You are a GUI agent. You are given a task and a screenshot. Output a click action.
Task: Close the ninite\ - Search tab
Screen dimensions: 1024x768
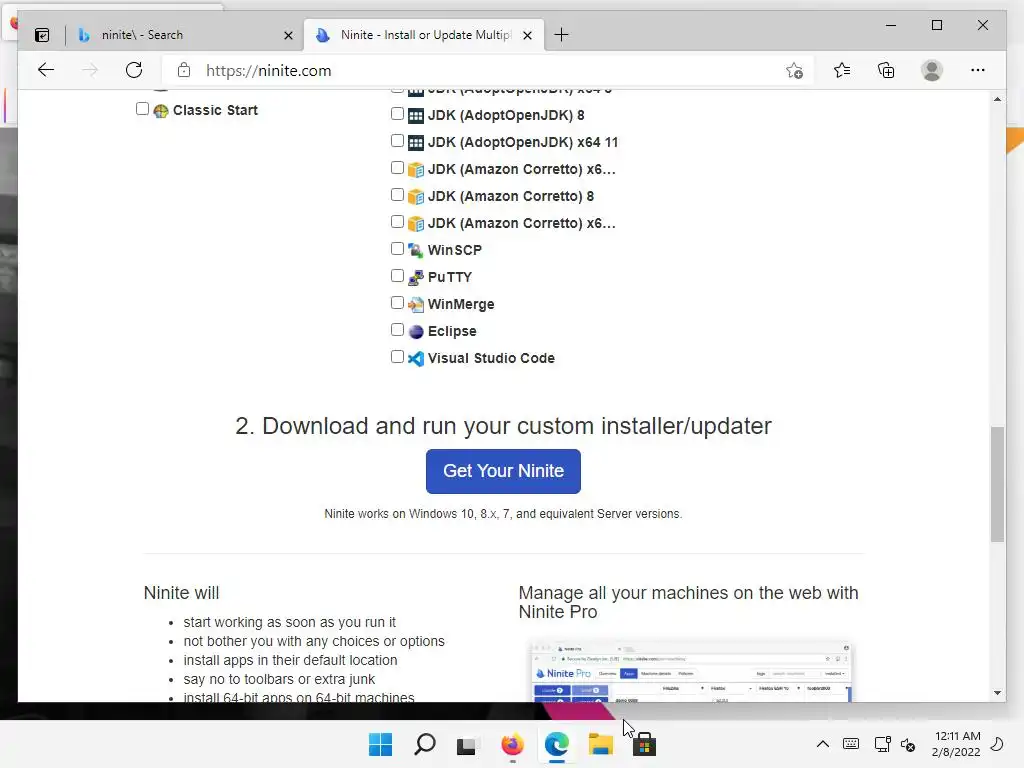[x=288, y=35]
